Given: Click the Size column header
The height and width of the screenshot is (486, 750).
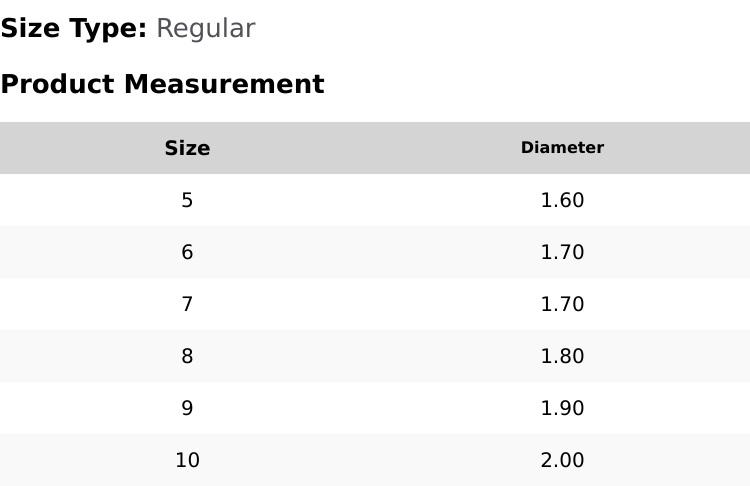Looking at the screenshot, I should [x=187, y=149].
